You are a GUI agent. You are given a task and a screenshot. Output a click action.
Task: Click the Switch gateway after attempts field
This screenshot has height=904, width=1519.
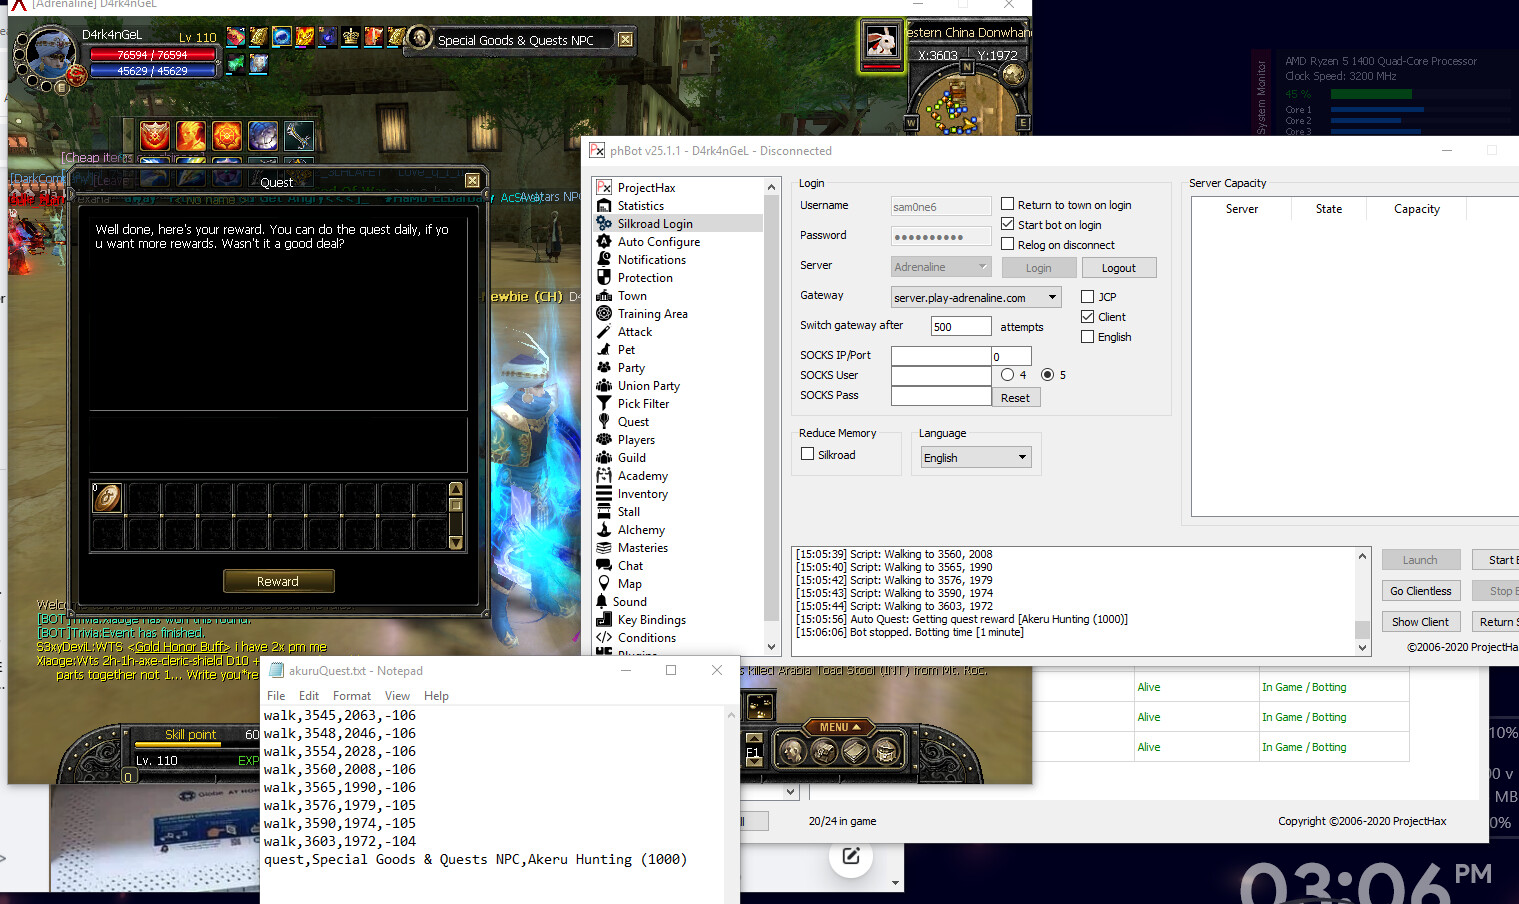point(960,327)
